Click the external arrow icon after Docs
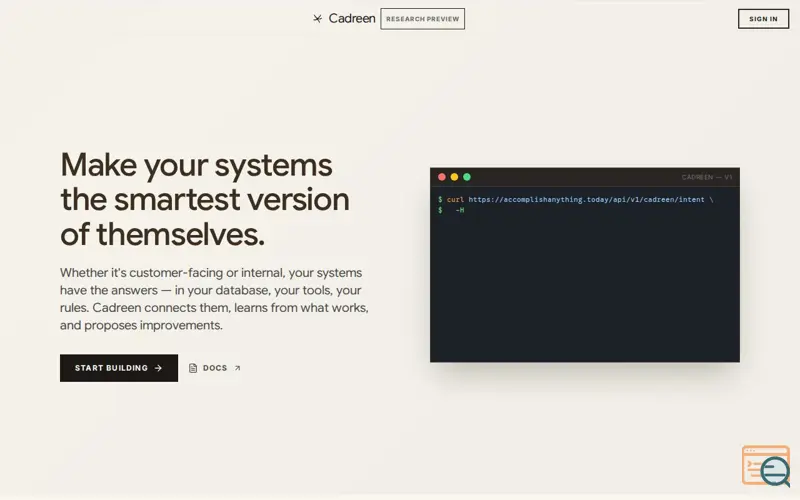The image size is (800, 500). click(237, 368)
